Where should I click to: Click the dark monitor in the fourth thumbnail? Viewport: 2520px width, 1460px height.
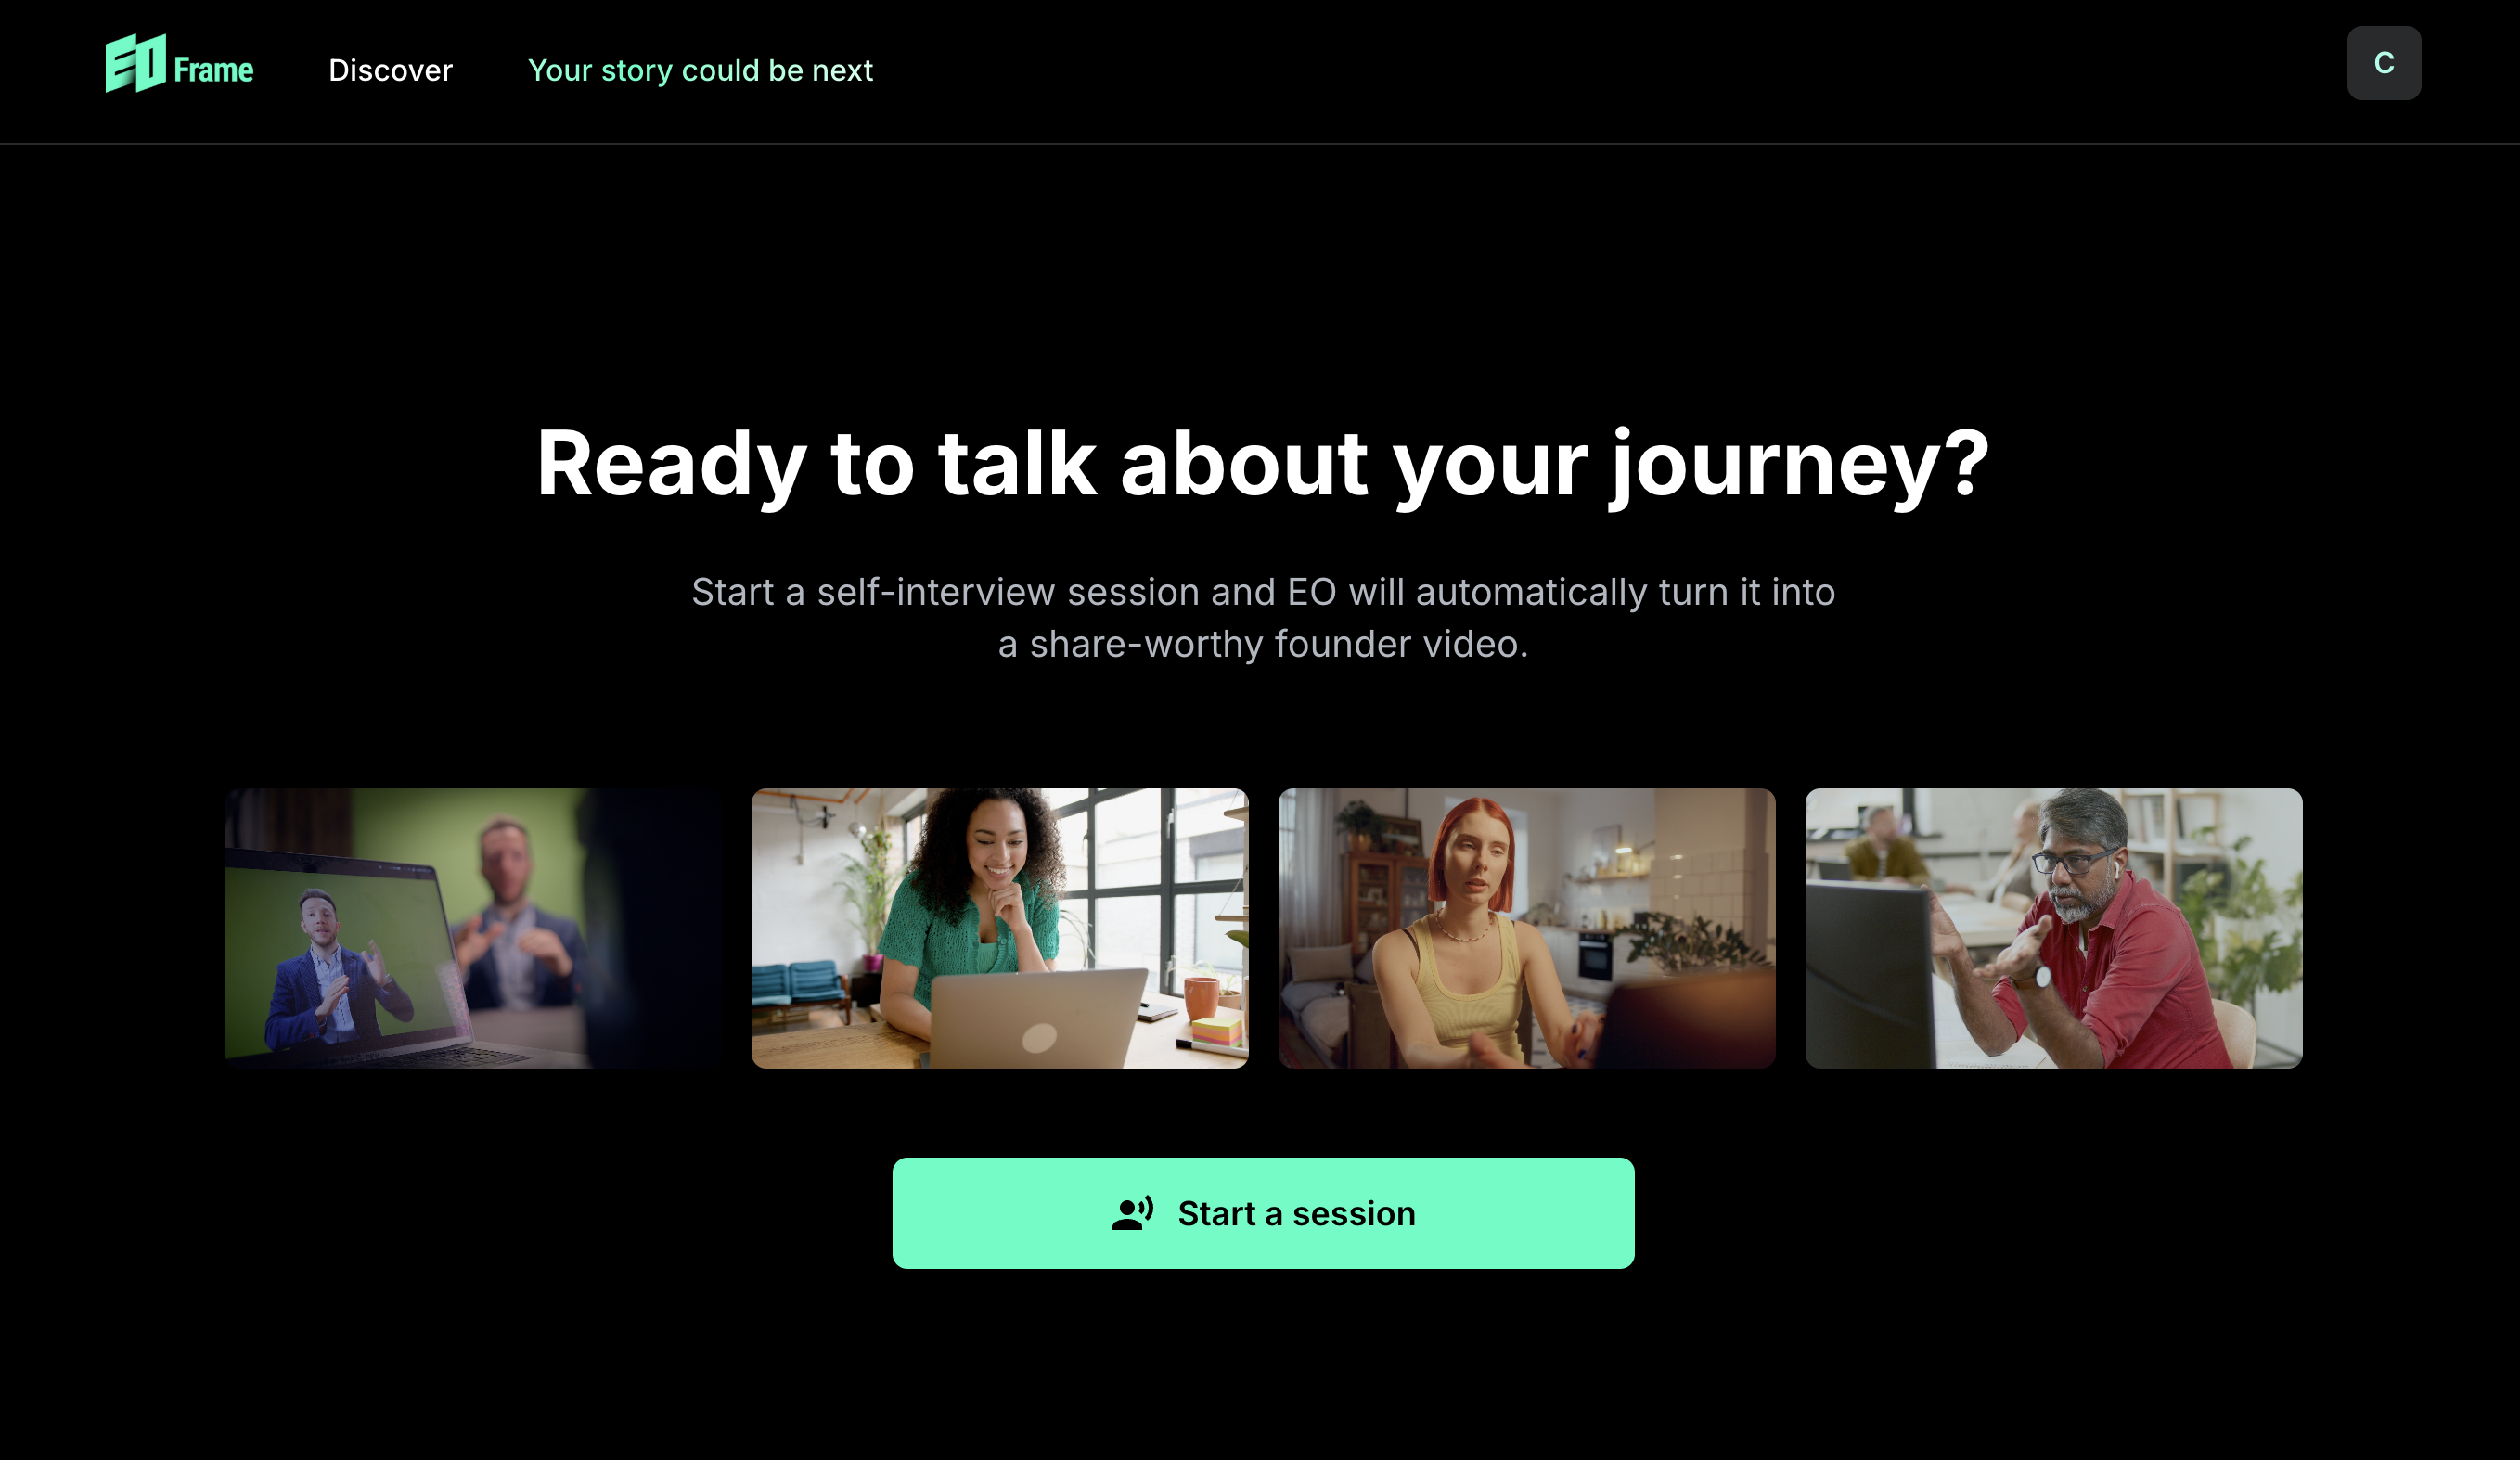[1869, 975]
